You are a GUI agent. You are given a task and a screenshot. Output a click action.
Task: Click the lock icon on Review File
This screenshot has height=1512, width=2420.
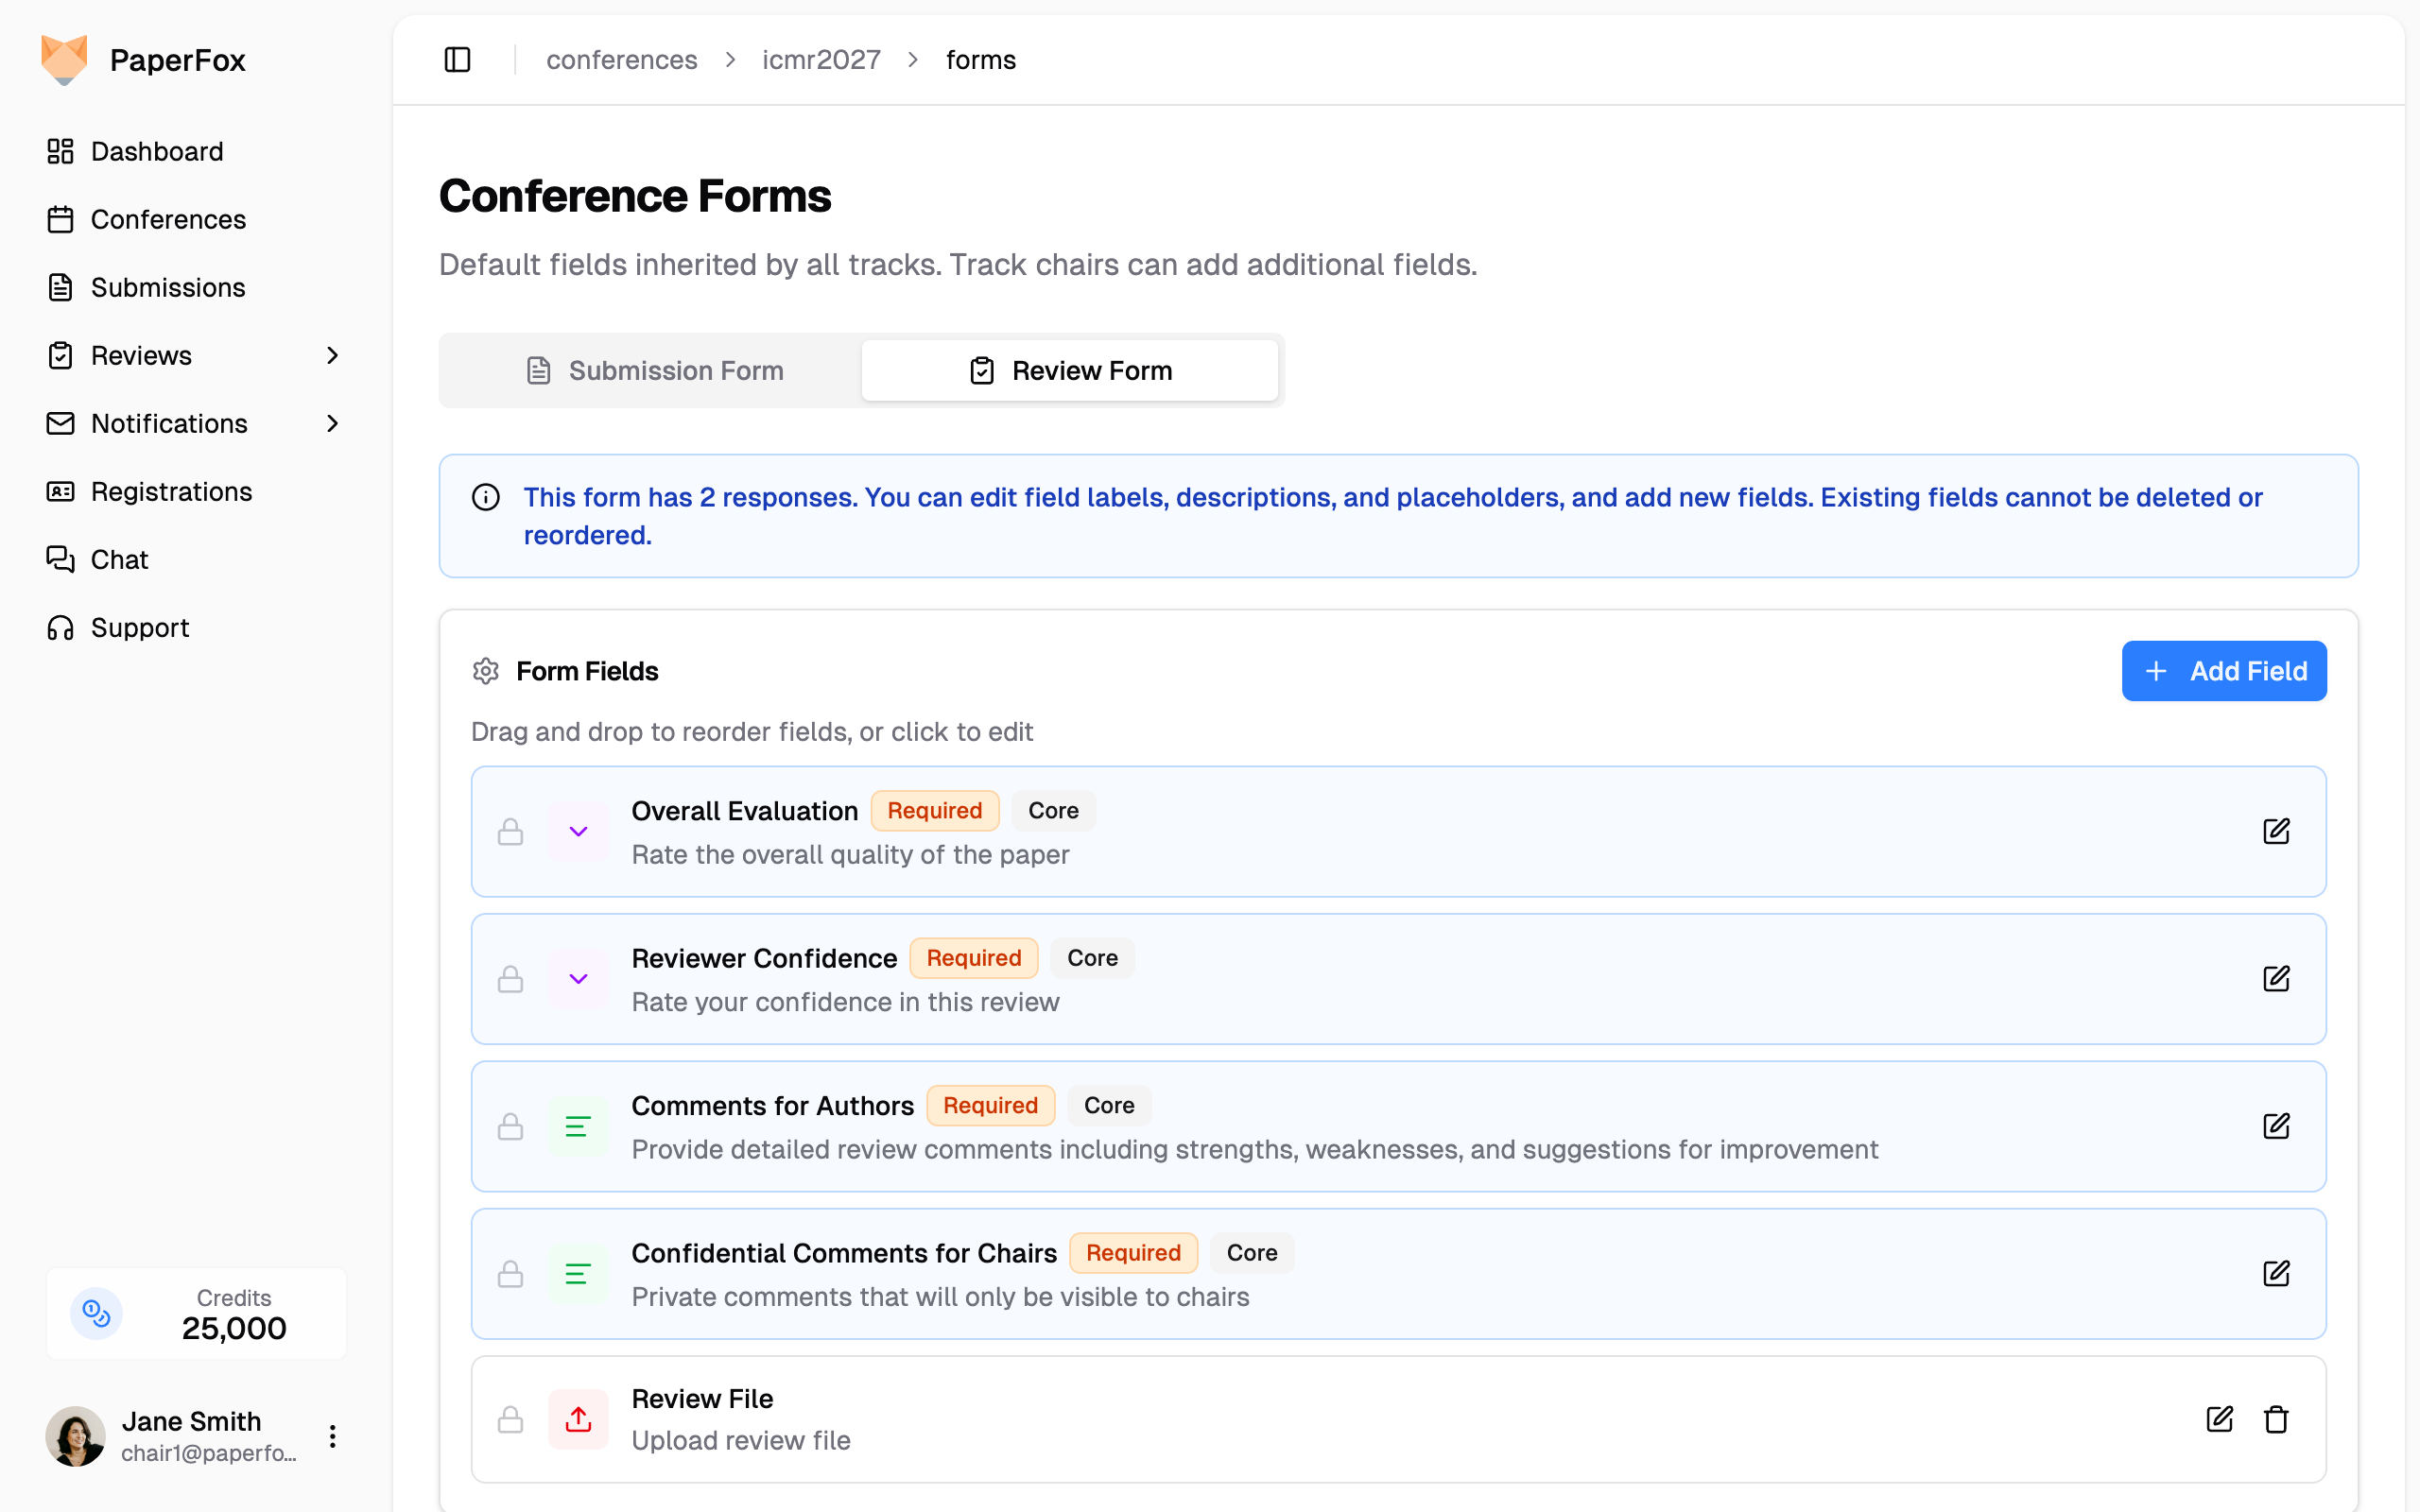pos(510,1419)
